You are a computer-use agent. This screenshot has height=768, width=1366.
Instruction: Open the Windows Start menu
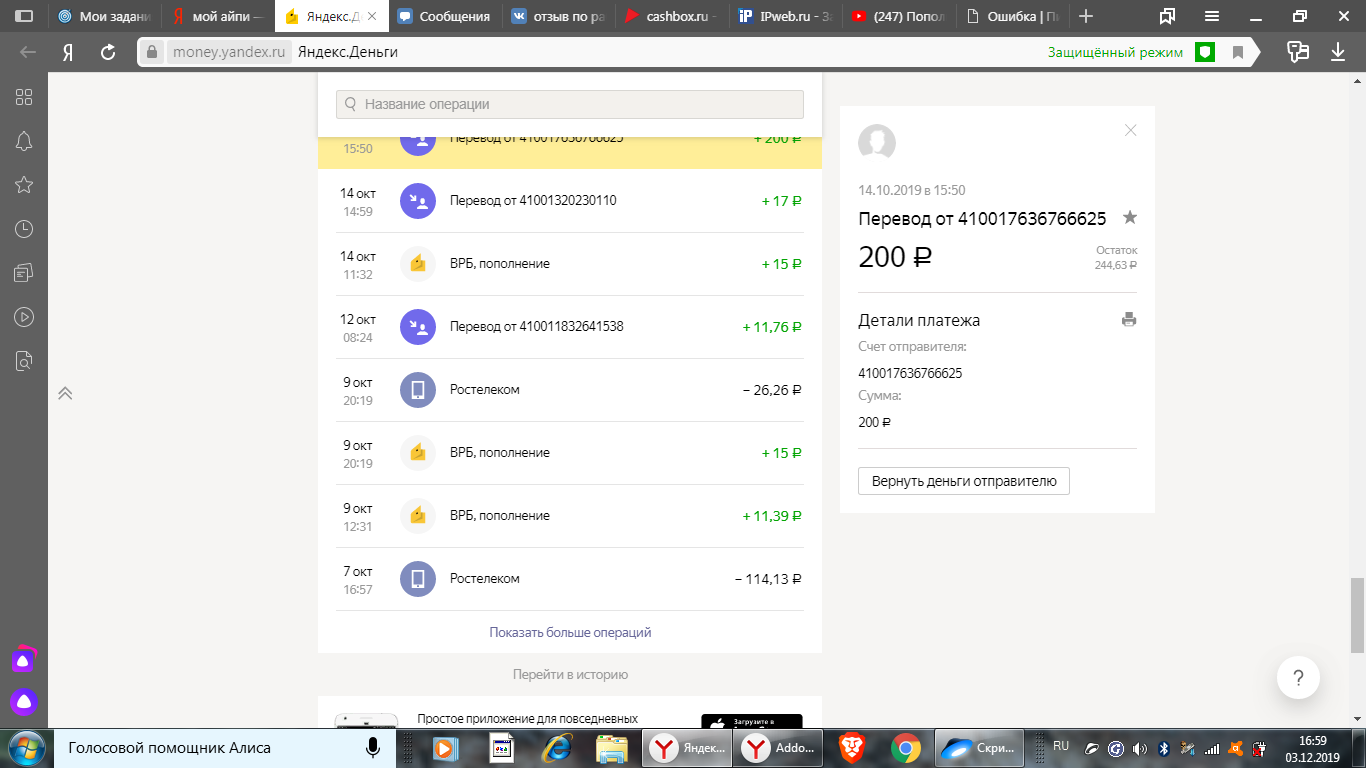point(25,747)
